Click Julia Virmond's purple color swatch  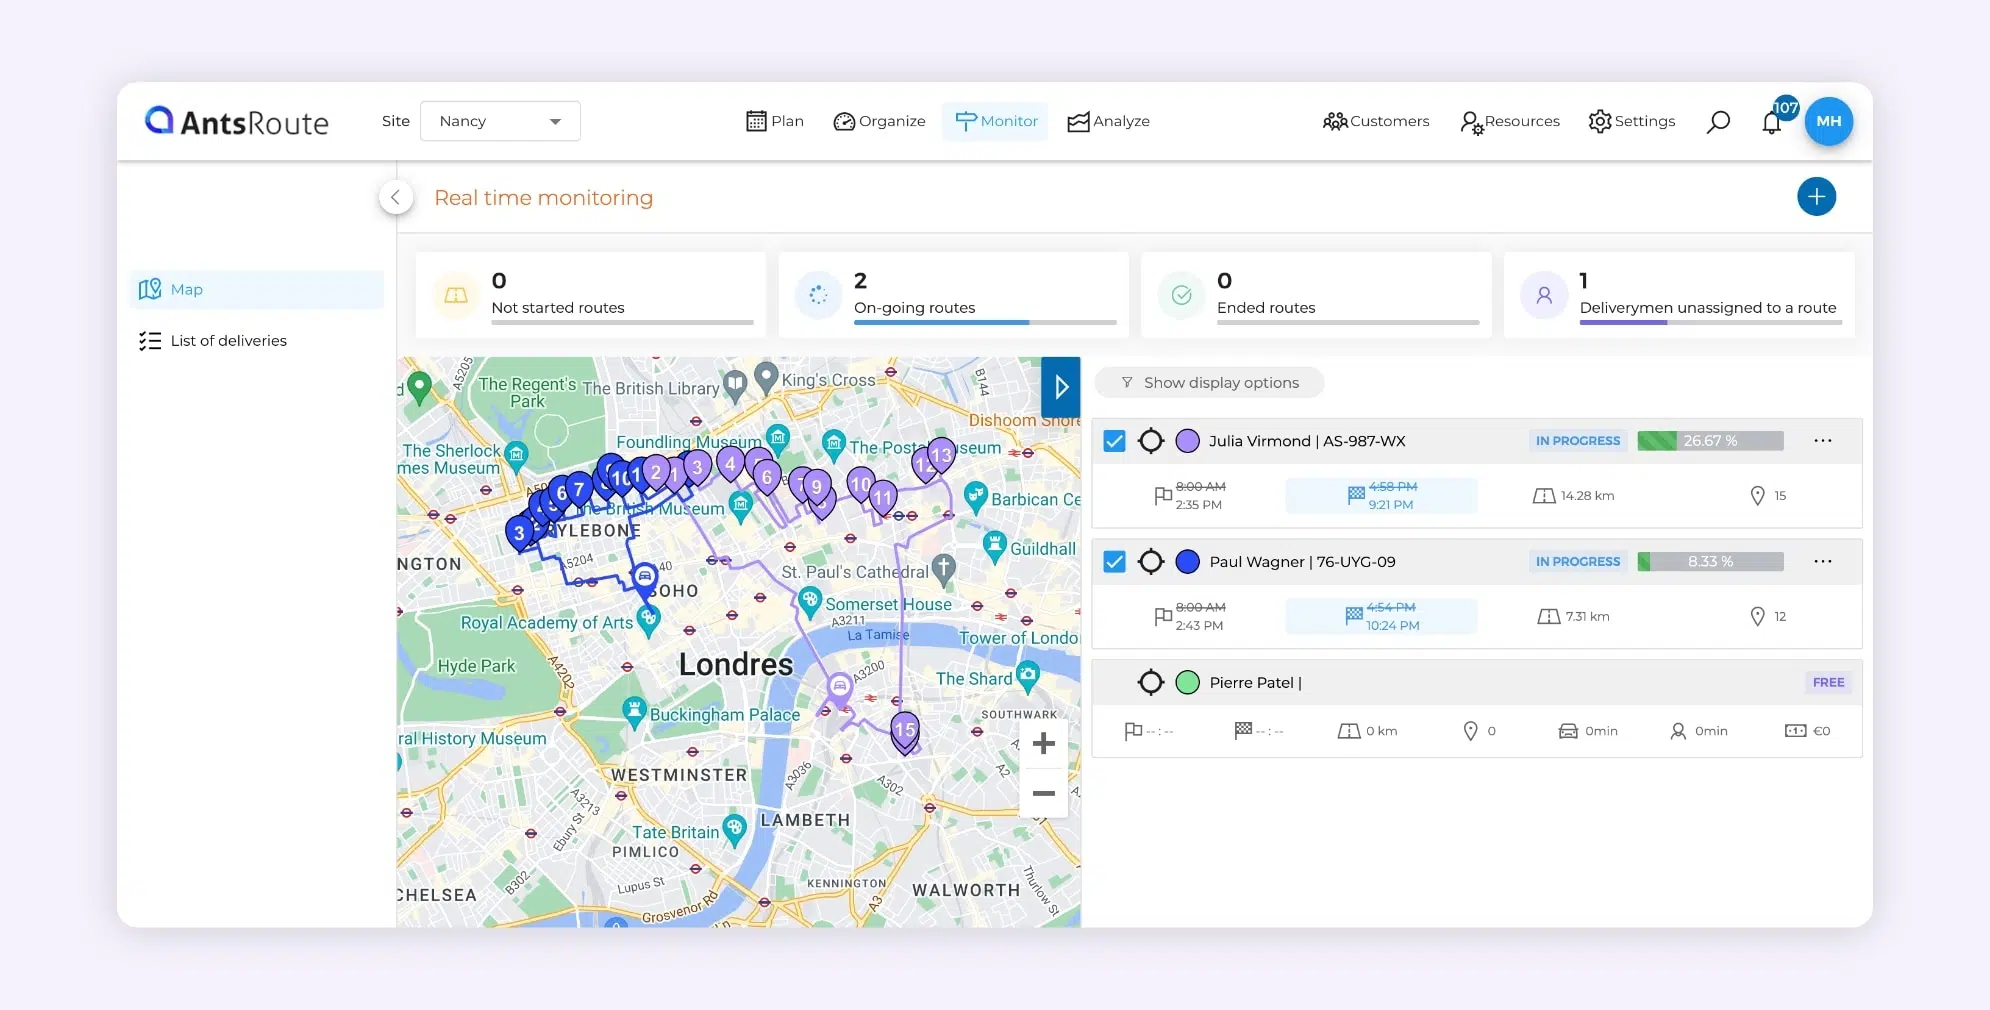point(1188,441)
